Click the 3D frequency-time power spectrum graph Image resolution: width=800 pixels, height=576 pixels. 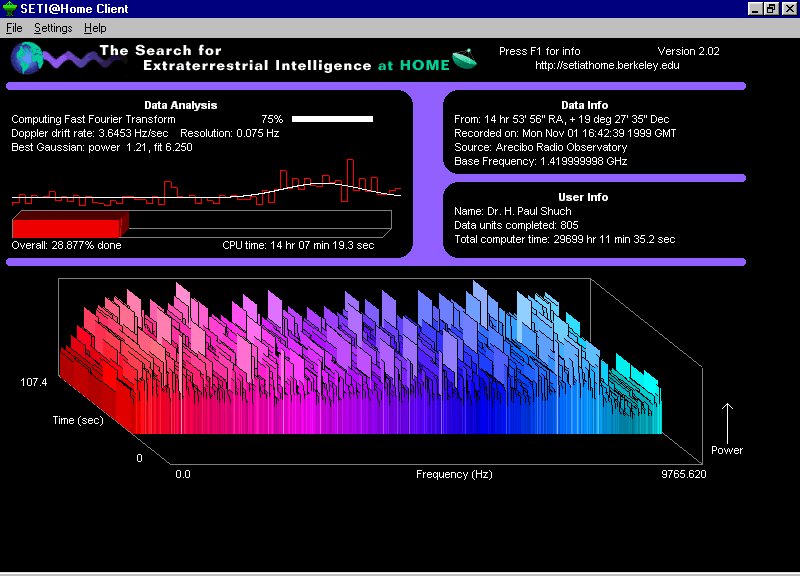380,371
